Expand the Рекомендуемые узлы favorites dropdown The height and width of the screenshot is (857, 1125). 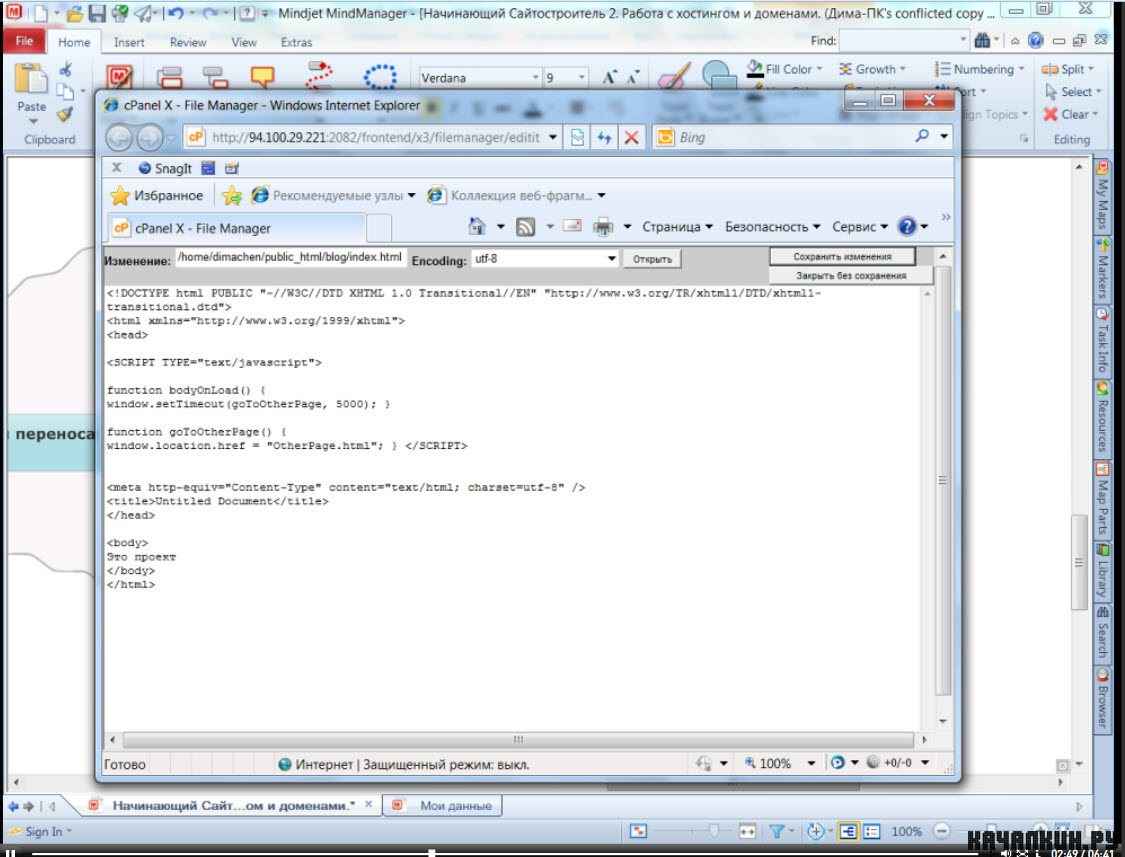point(412,195)
